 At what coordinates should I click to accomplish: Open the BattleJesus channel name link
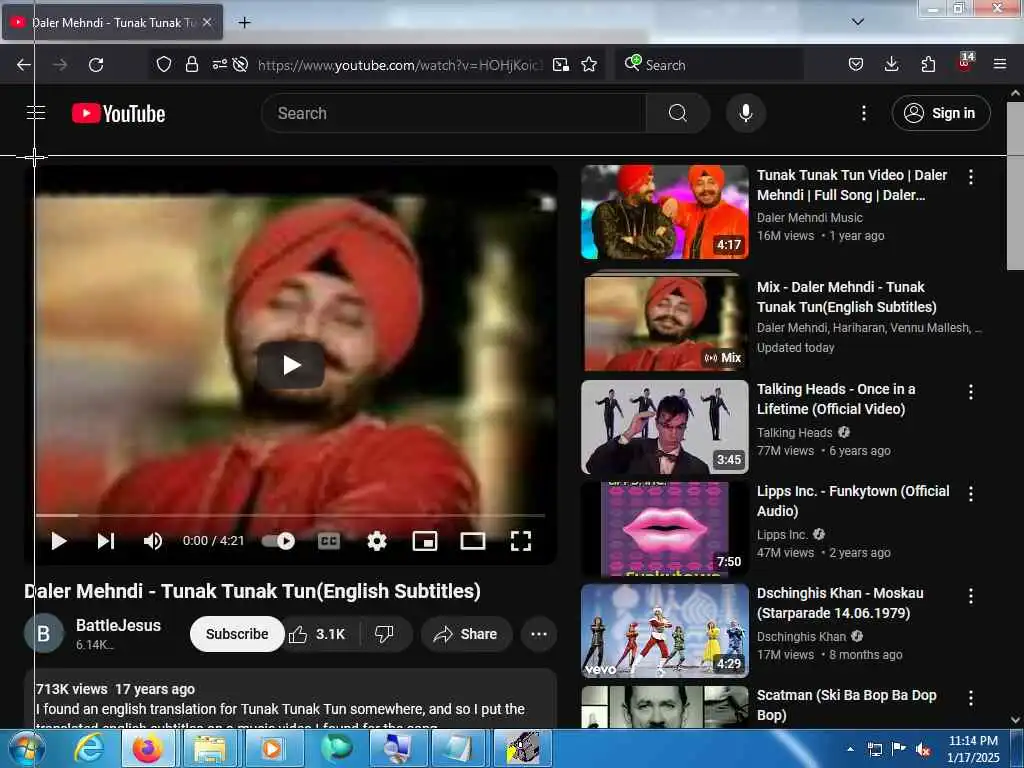(x=118, y=625)
